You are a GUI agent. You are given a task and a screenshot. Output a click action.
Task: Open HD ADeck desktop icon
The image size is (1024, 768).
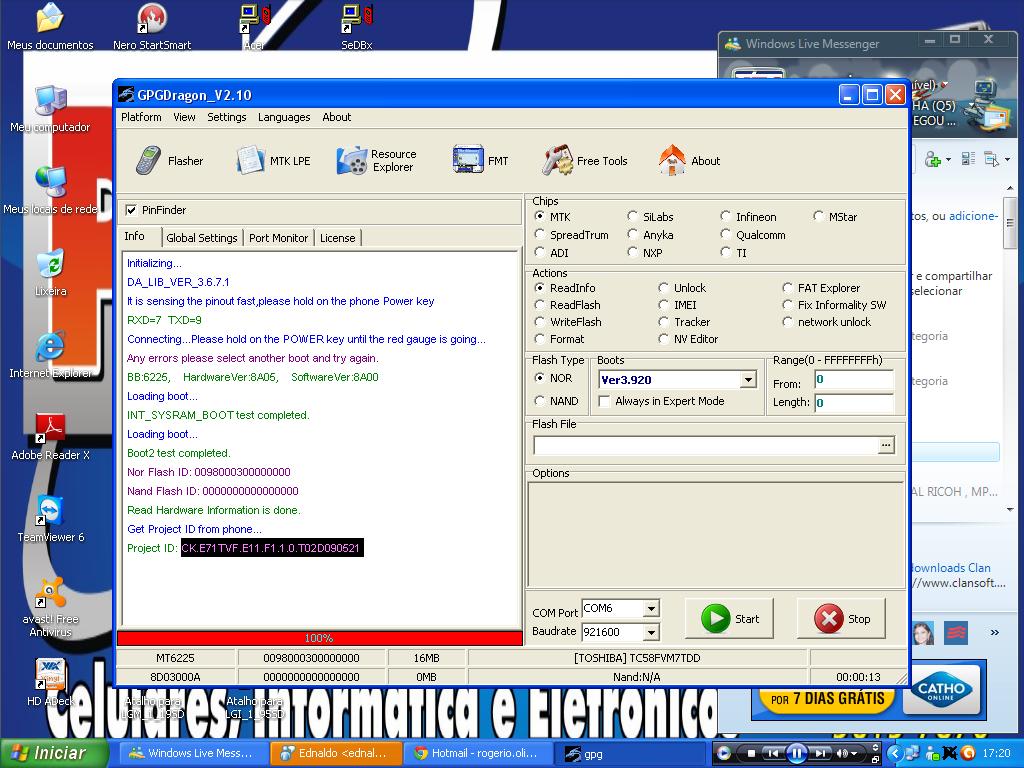(x=50, y=683)
